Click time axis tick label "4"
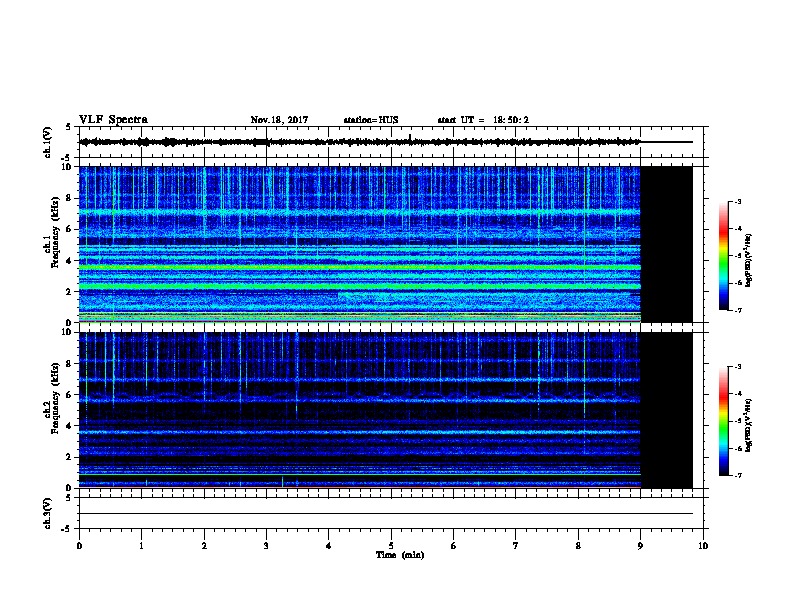The width and height of the screenshot is (792, 612). click(x=329, y=546)
